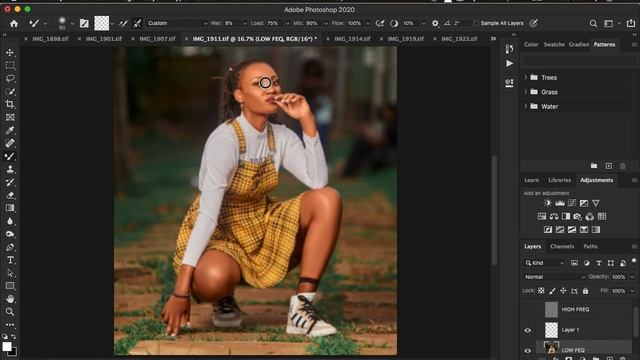Viewport: 640px width, 360px height.
Task: Create new pattern in Patterns panel
Action: (x=609, y=166)
